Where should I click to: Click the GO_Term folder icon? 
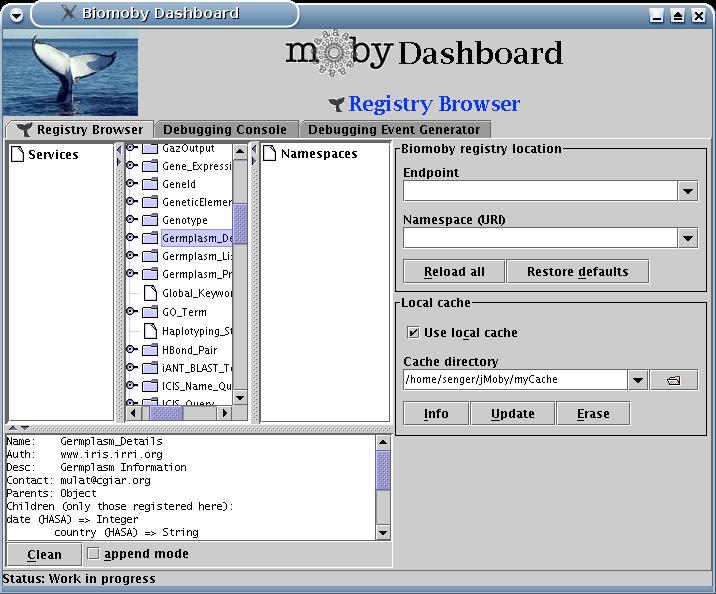coord(150,312)
